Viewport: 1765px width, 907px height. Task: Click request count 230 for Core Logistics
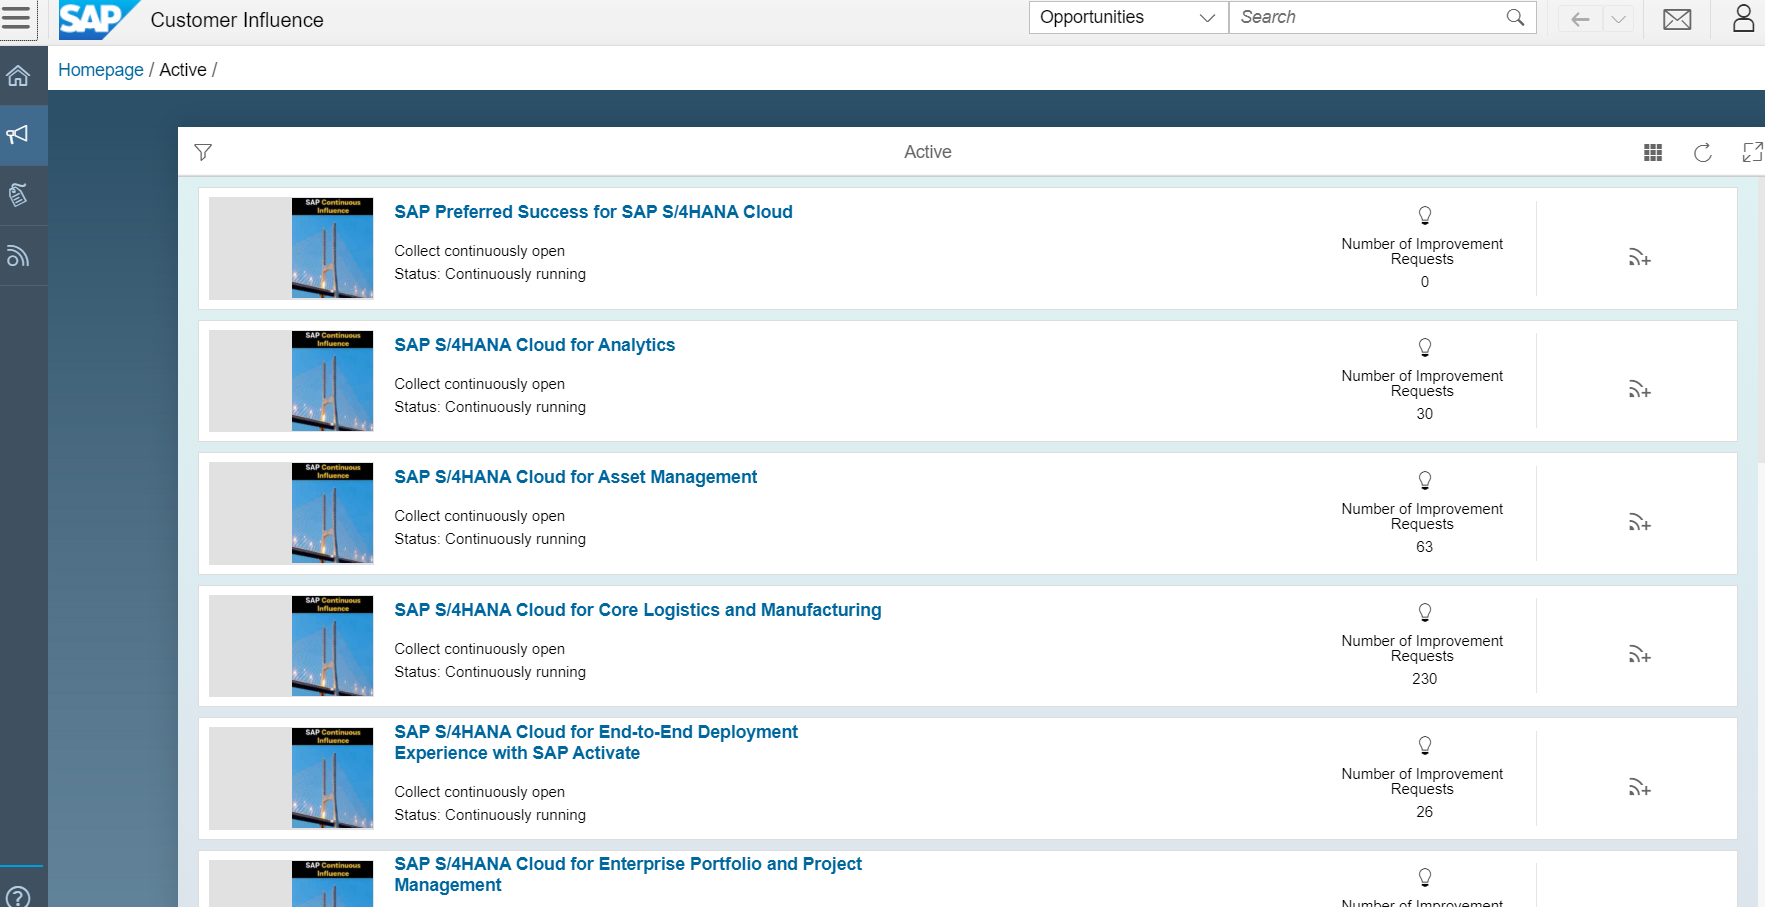coord(1424,679)
